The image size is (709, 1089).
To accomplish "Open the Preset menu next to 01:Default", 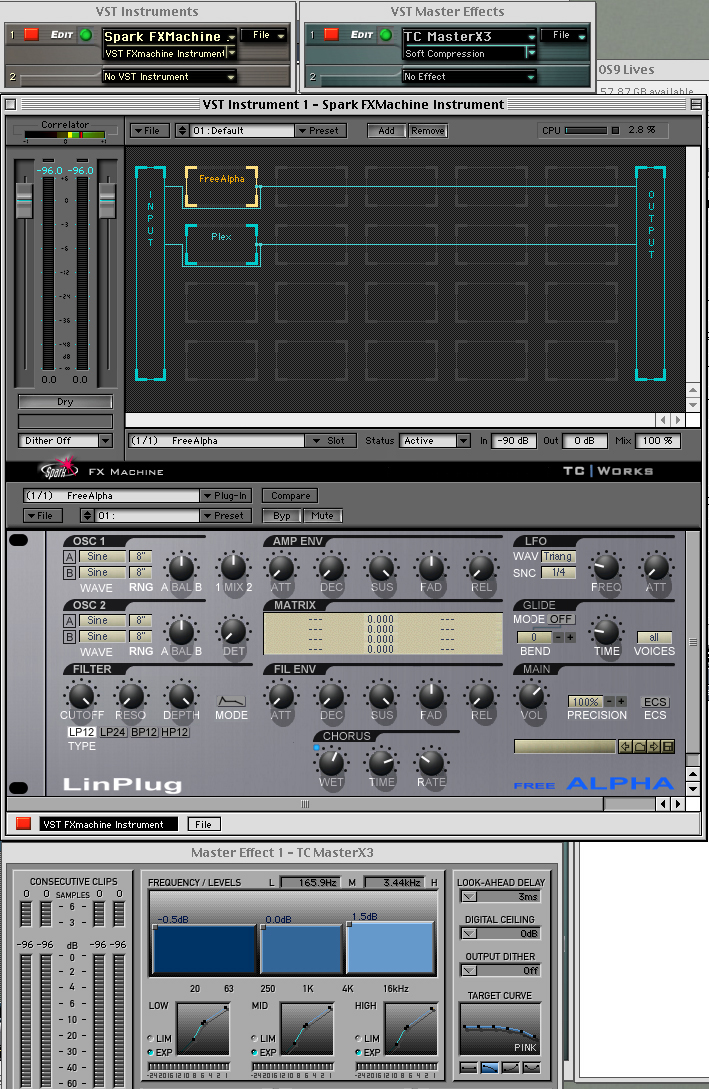I will (321, 131).
